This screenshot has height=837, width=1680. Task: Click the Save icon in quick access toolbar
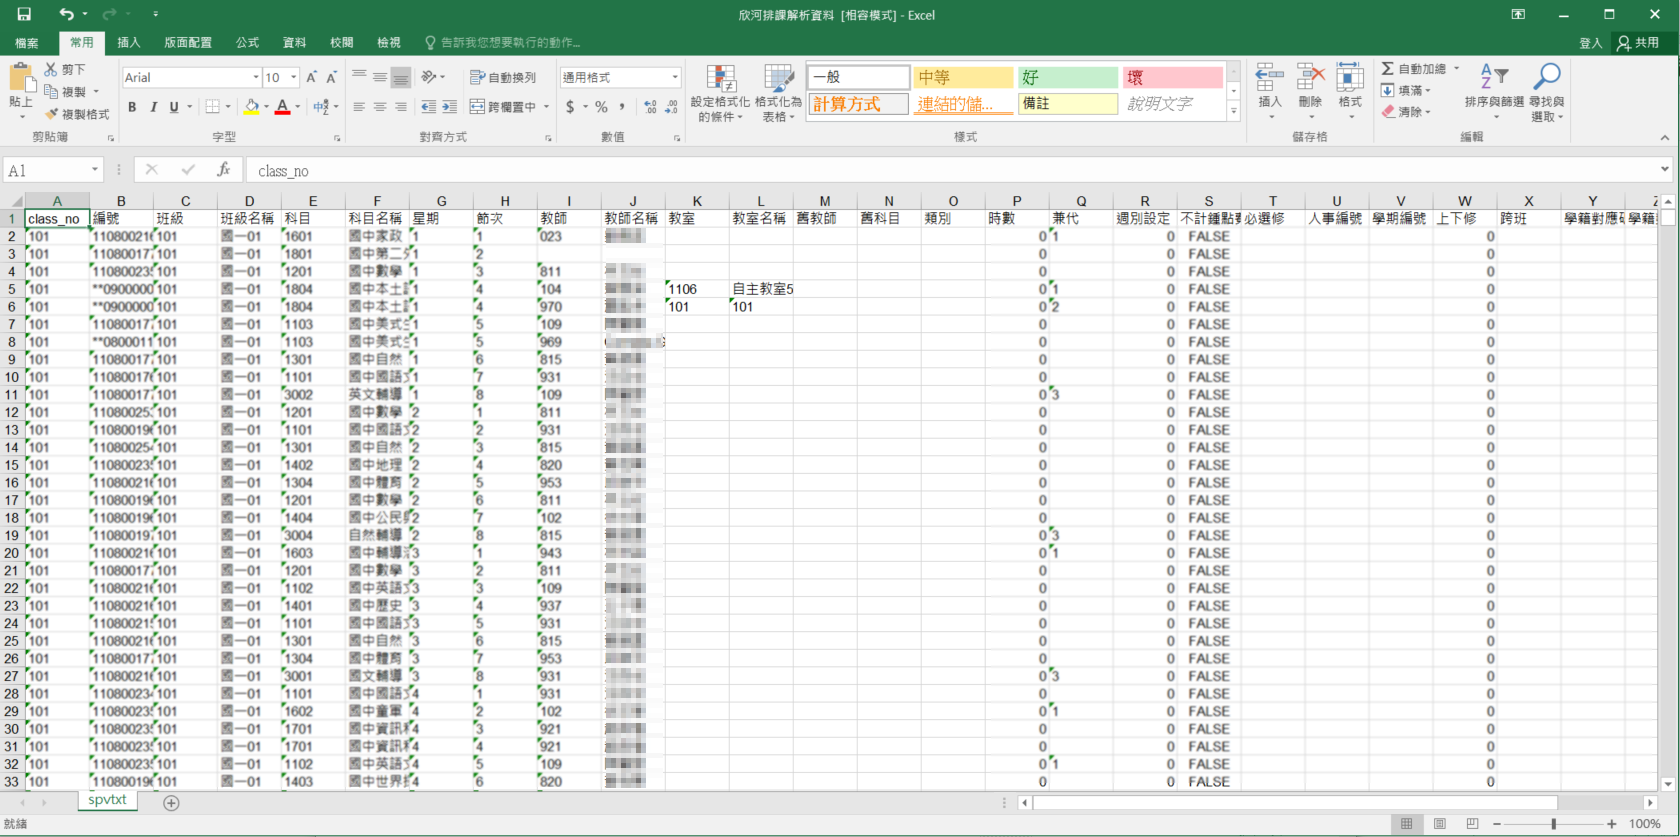[x=24, y=14]
